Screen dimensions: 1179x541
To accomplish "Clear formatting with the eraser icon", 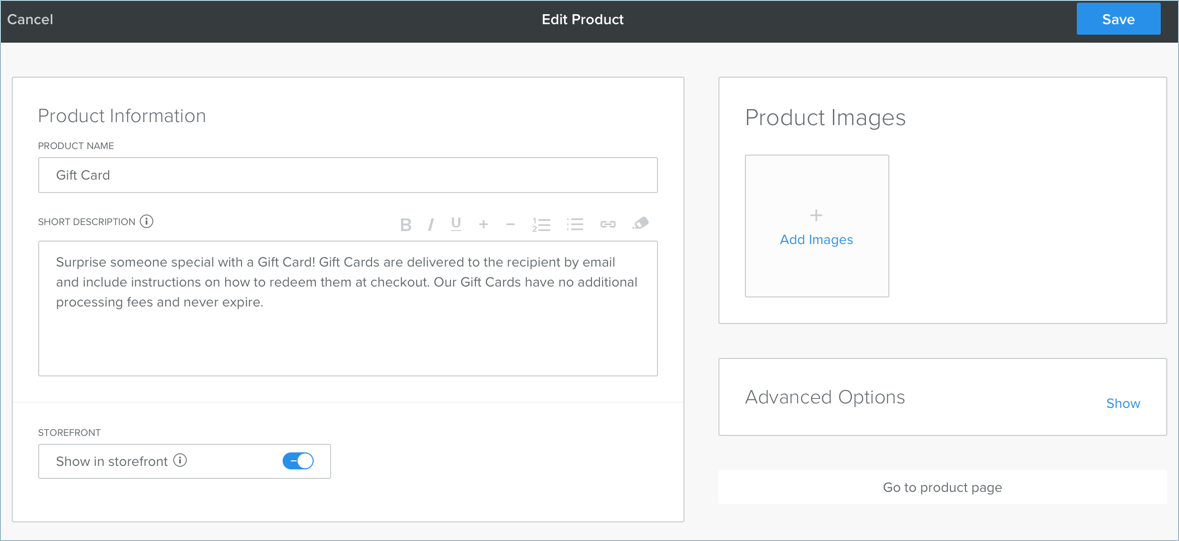I will pos(640,223).
